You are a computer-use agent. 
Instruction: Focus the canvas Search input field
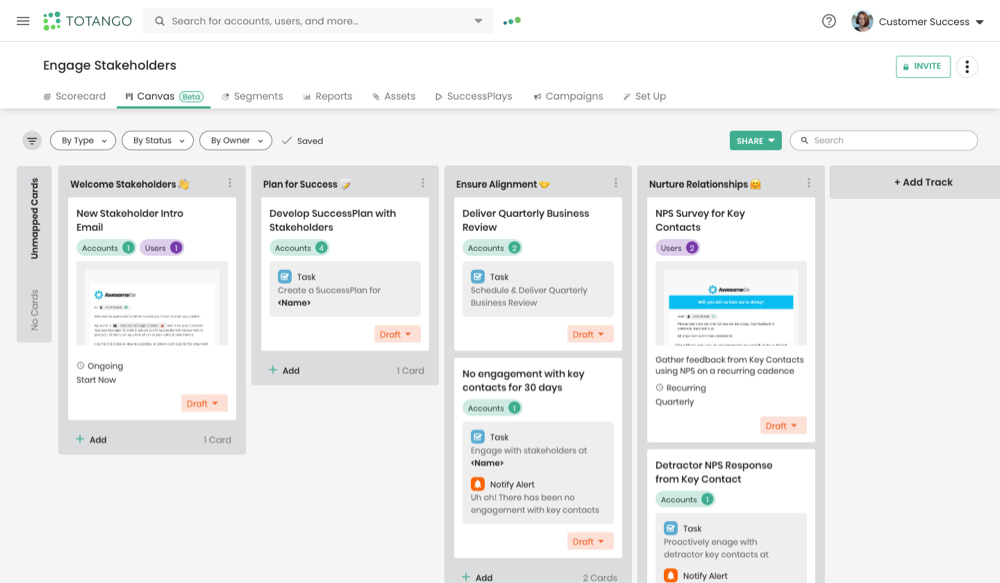tap(883, 140)
